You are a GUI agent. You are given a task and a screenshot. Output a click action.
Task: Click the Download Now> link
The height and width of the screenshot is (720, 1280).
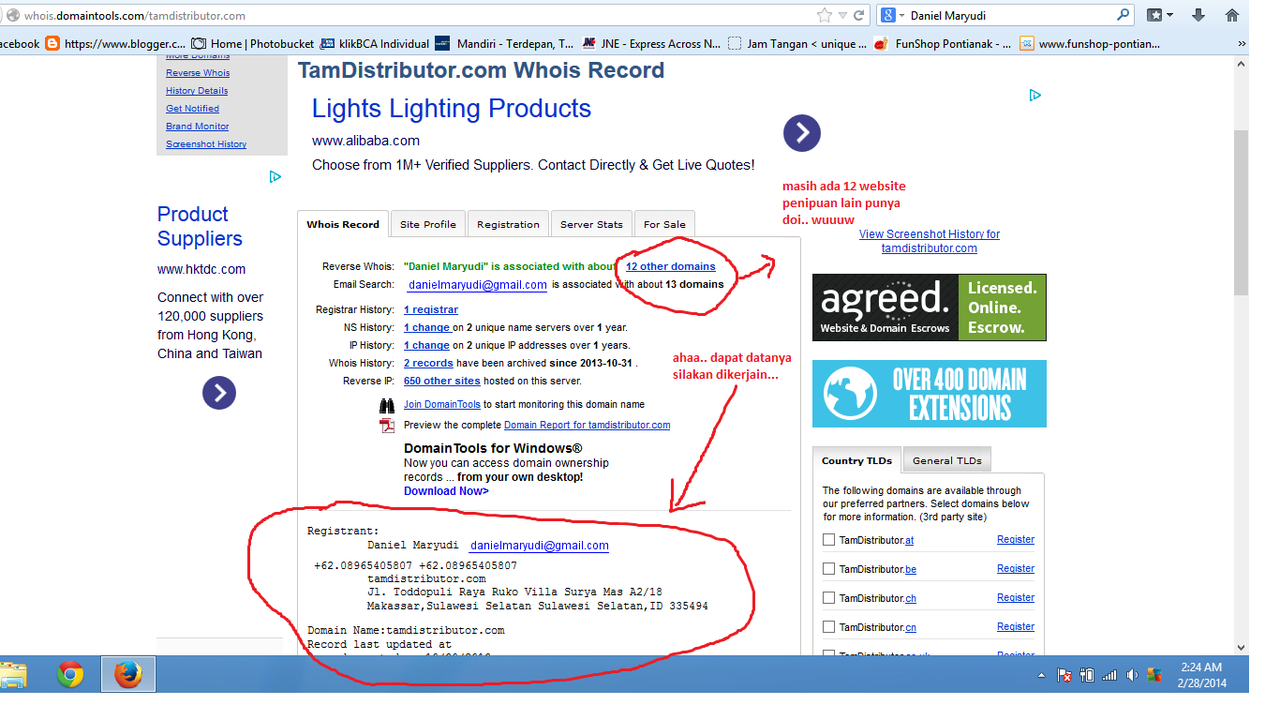tap(446, 491)
